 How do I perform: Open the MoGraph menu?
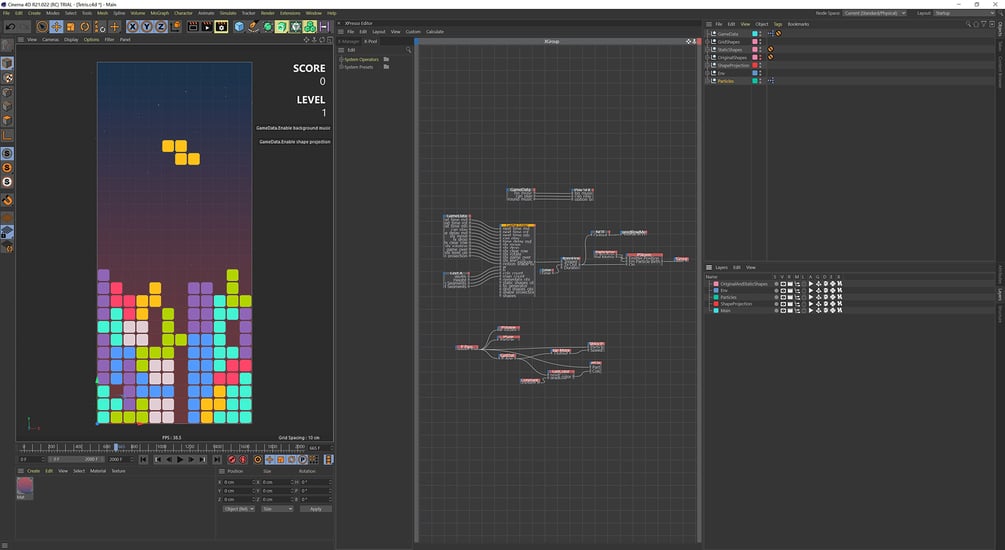tap(160, 13)
